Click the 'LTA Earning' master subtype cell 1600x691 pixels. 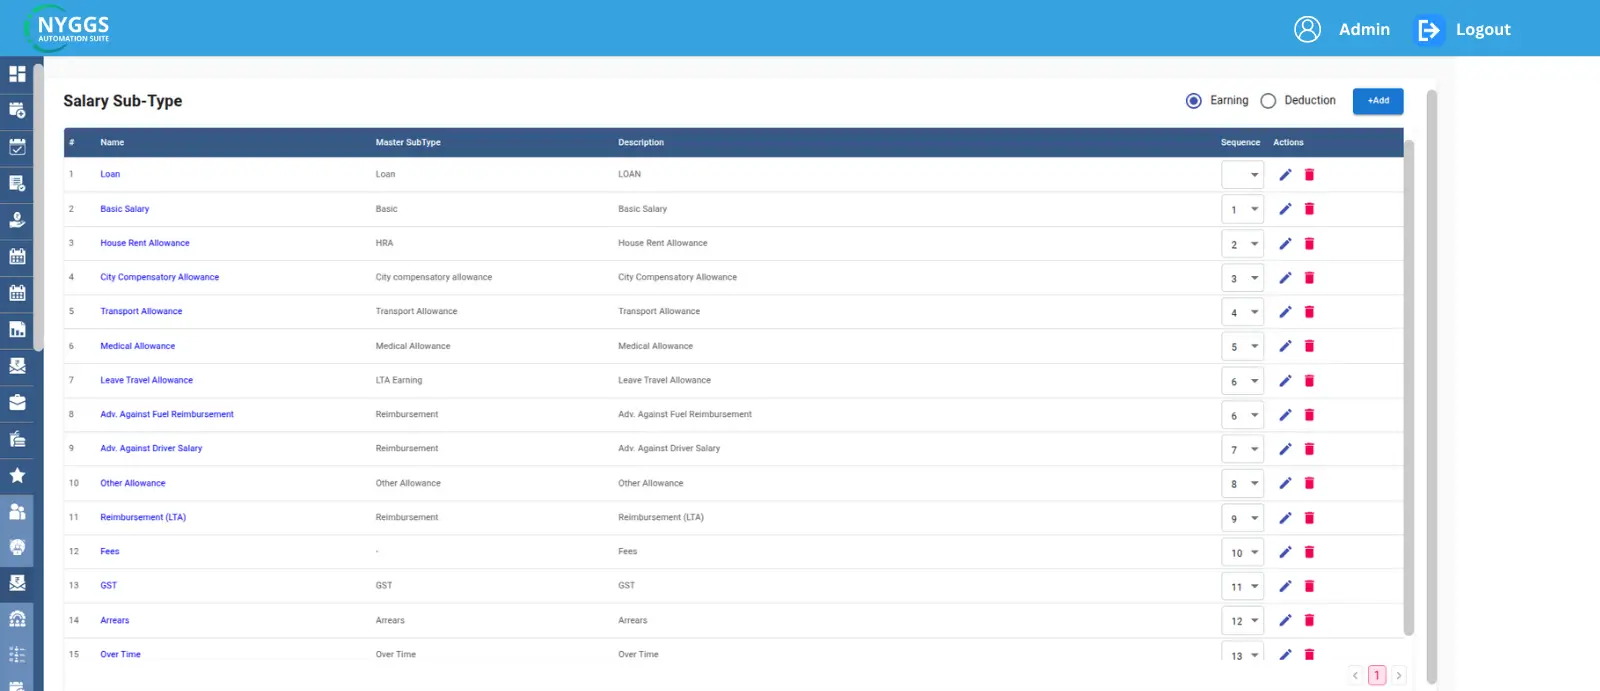coord(399,380)
